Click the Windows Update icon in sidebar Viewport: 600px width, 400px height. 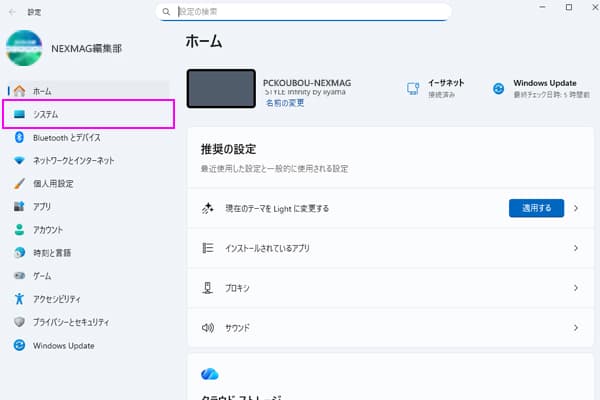tap(19, 345)
